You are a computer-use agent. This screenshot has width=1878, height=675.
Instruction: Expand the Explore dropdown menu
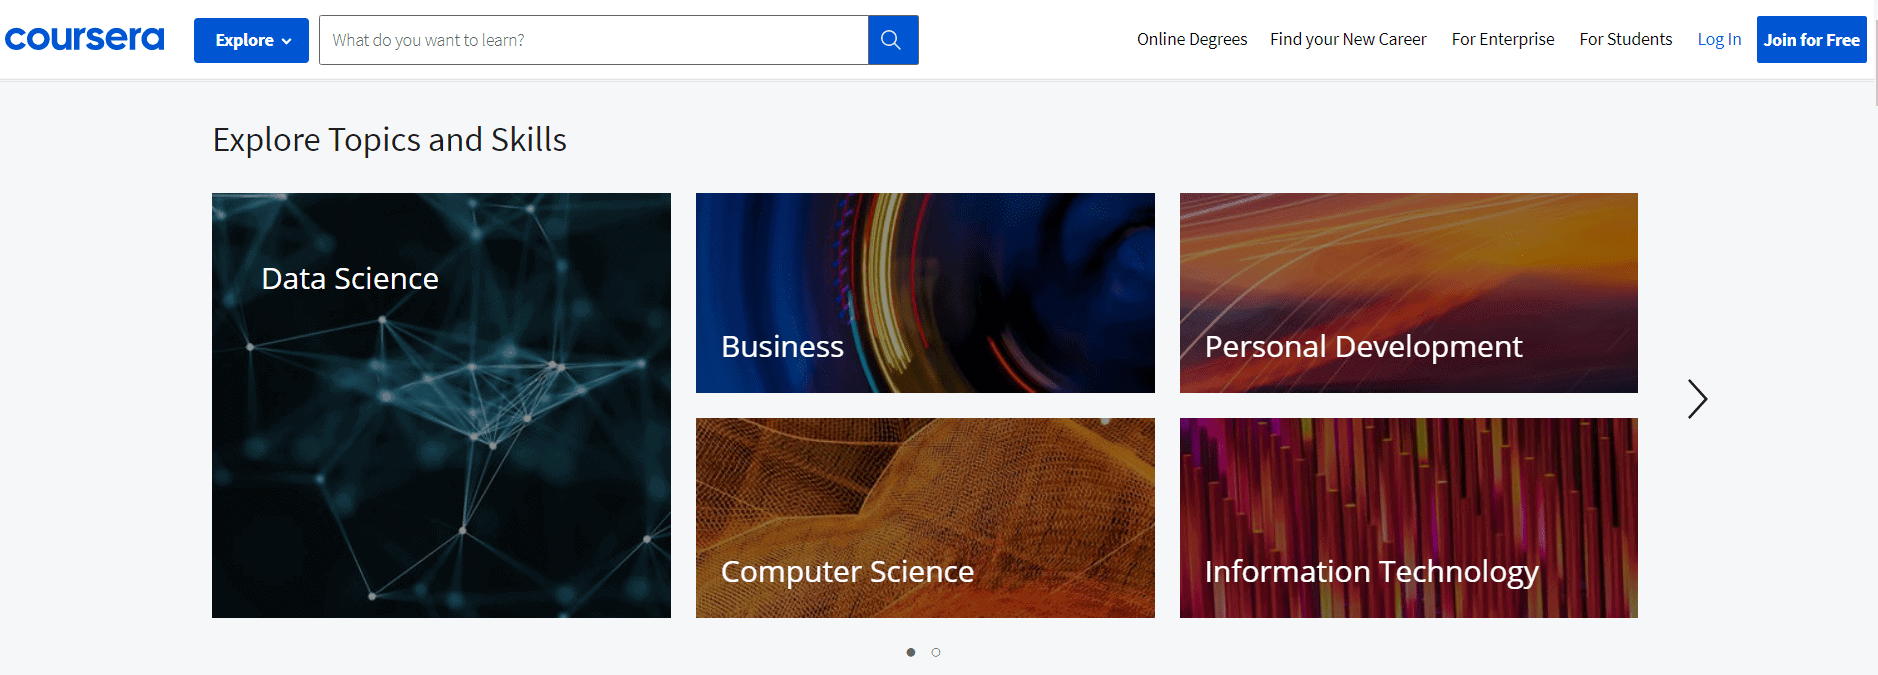(251, 40)
